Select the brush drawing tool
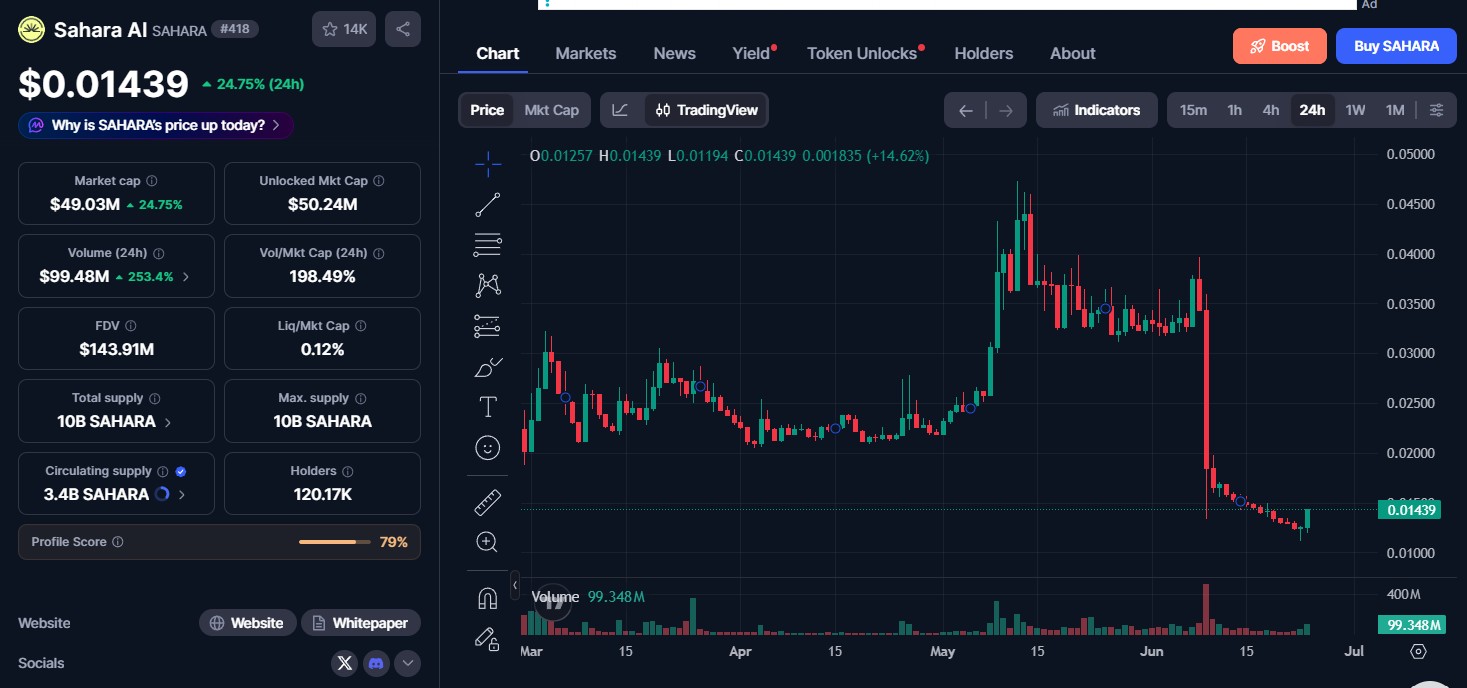 488,367
